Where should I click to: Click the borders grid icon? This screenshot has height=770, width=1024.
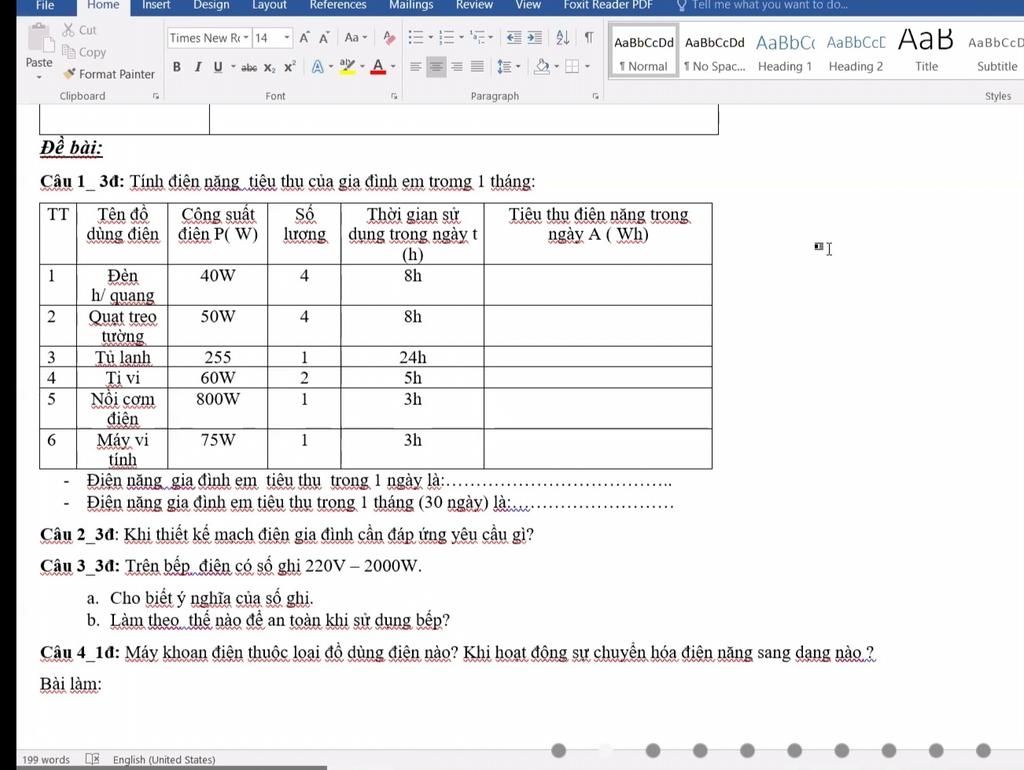(x=572, y=67)
